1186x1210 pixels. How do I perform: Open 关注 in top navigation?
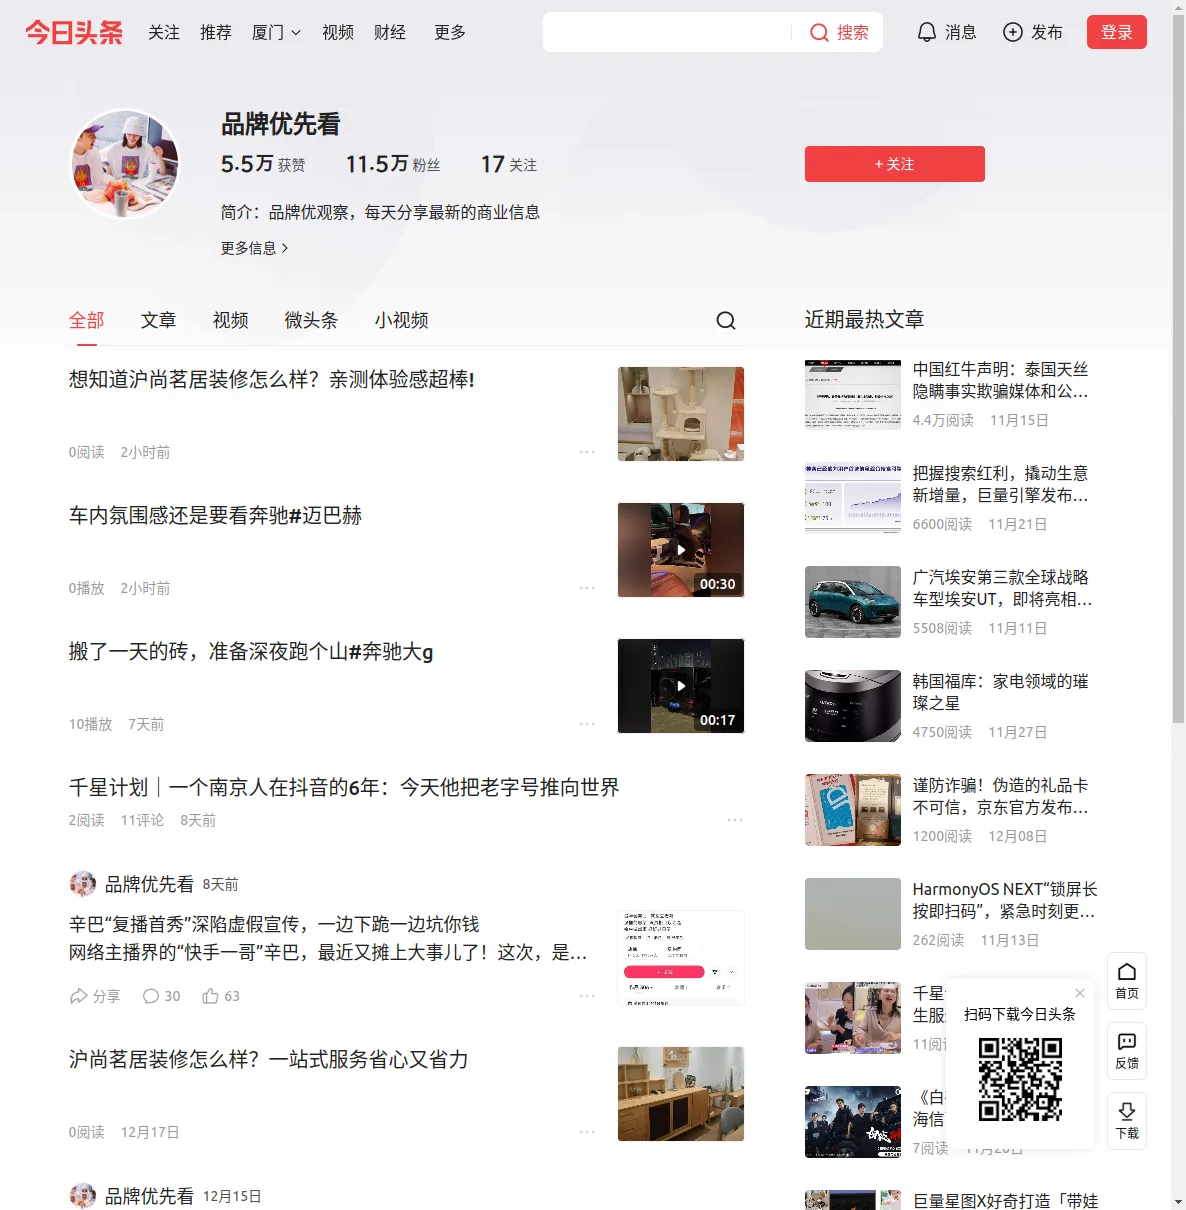[164, 33]
